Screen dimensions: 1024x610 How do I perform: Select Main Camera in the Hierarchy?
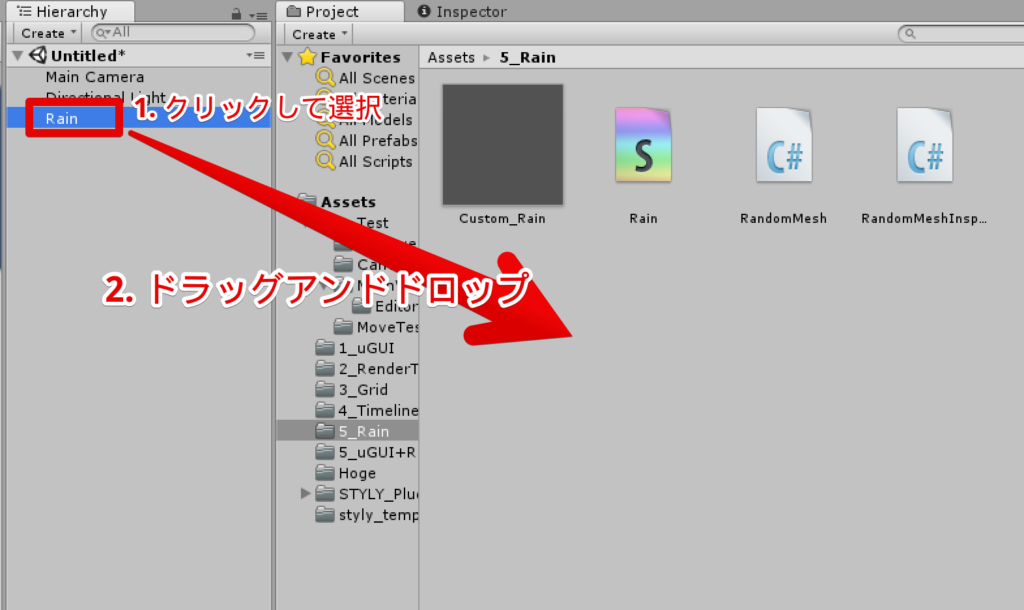tap(95, 77)
